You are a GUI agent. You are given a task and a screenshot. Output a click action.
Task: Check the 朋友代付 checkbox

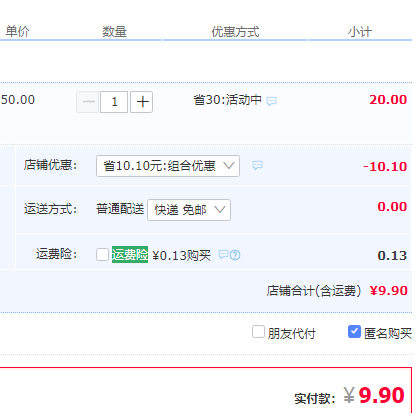[x=258, y=332]
